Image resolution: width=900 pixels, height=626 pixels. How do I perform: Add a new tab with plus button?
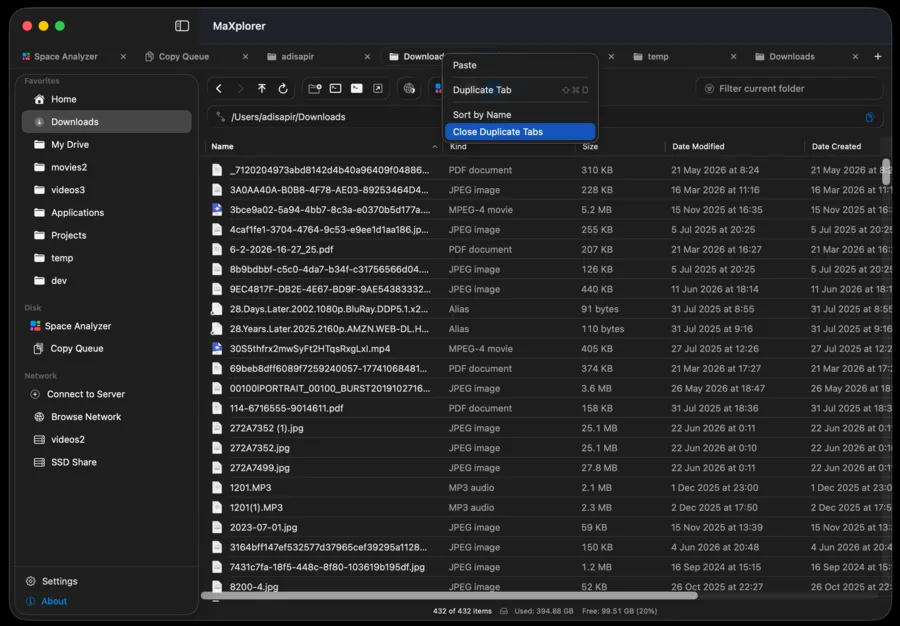878,56
